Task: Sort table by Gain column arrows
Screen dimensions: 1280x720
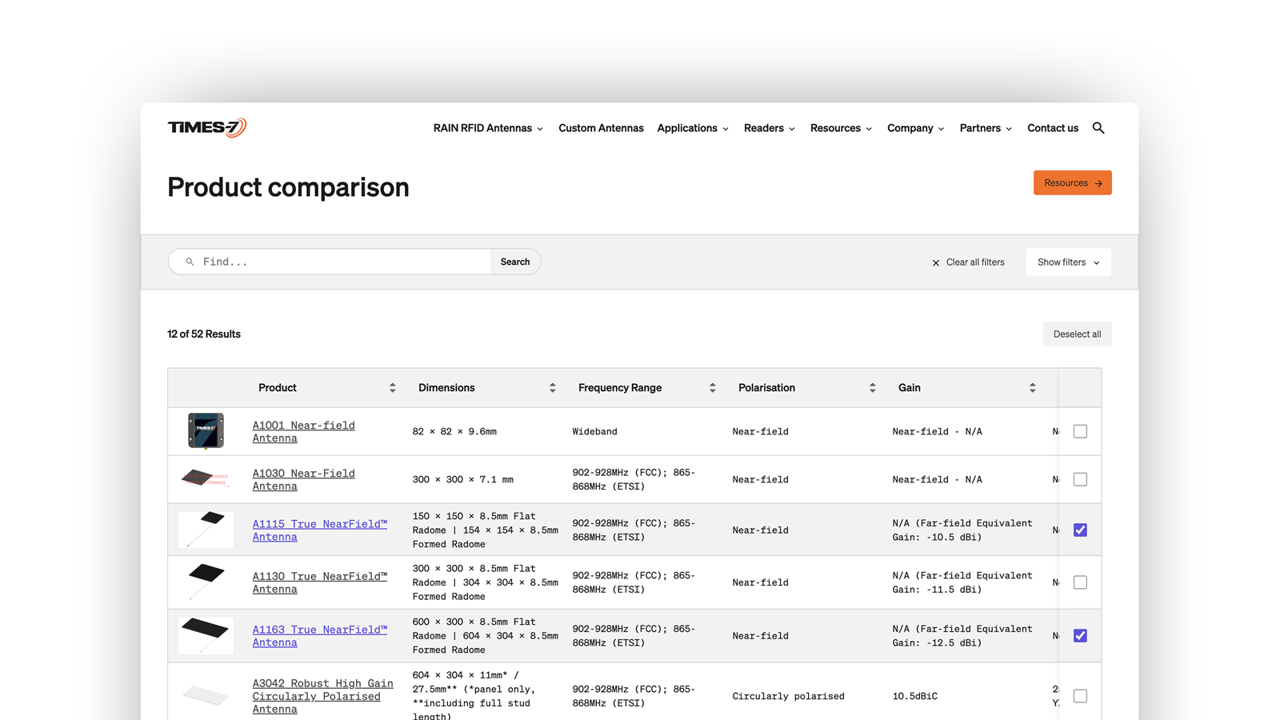Action: (x=1032, y=388)
